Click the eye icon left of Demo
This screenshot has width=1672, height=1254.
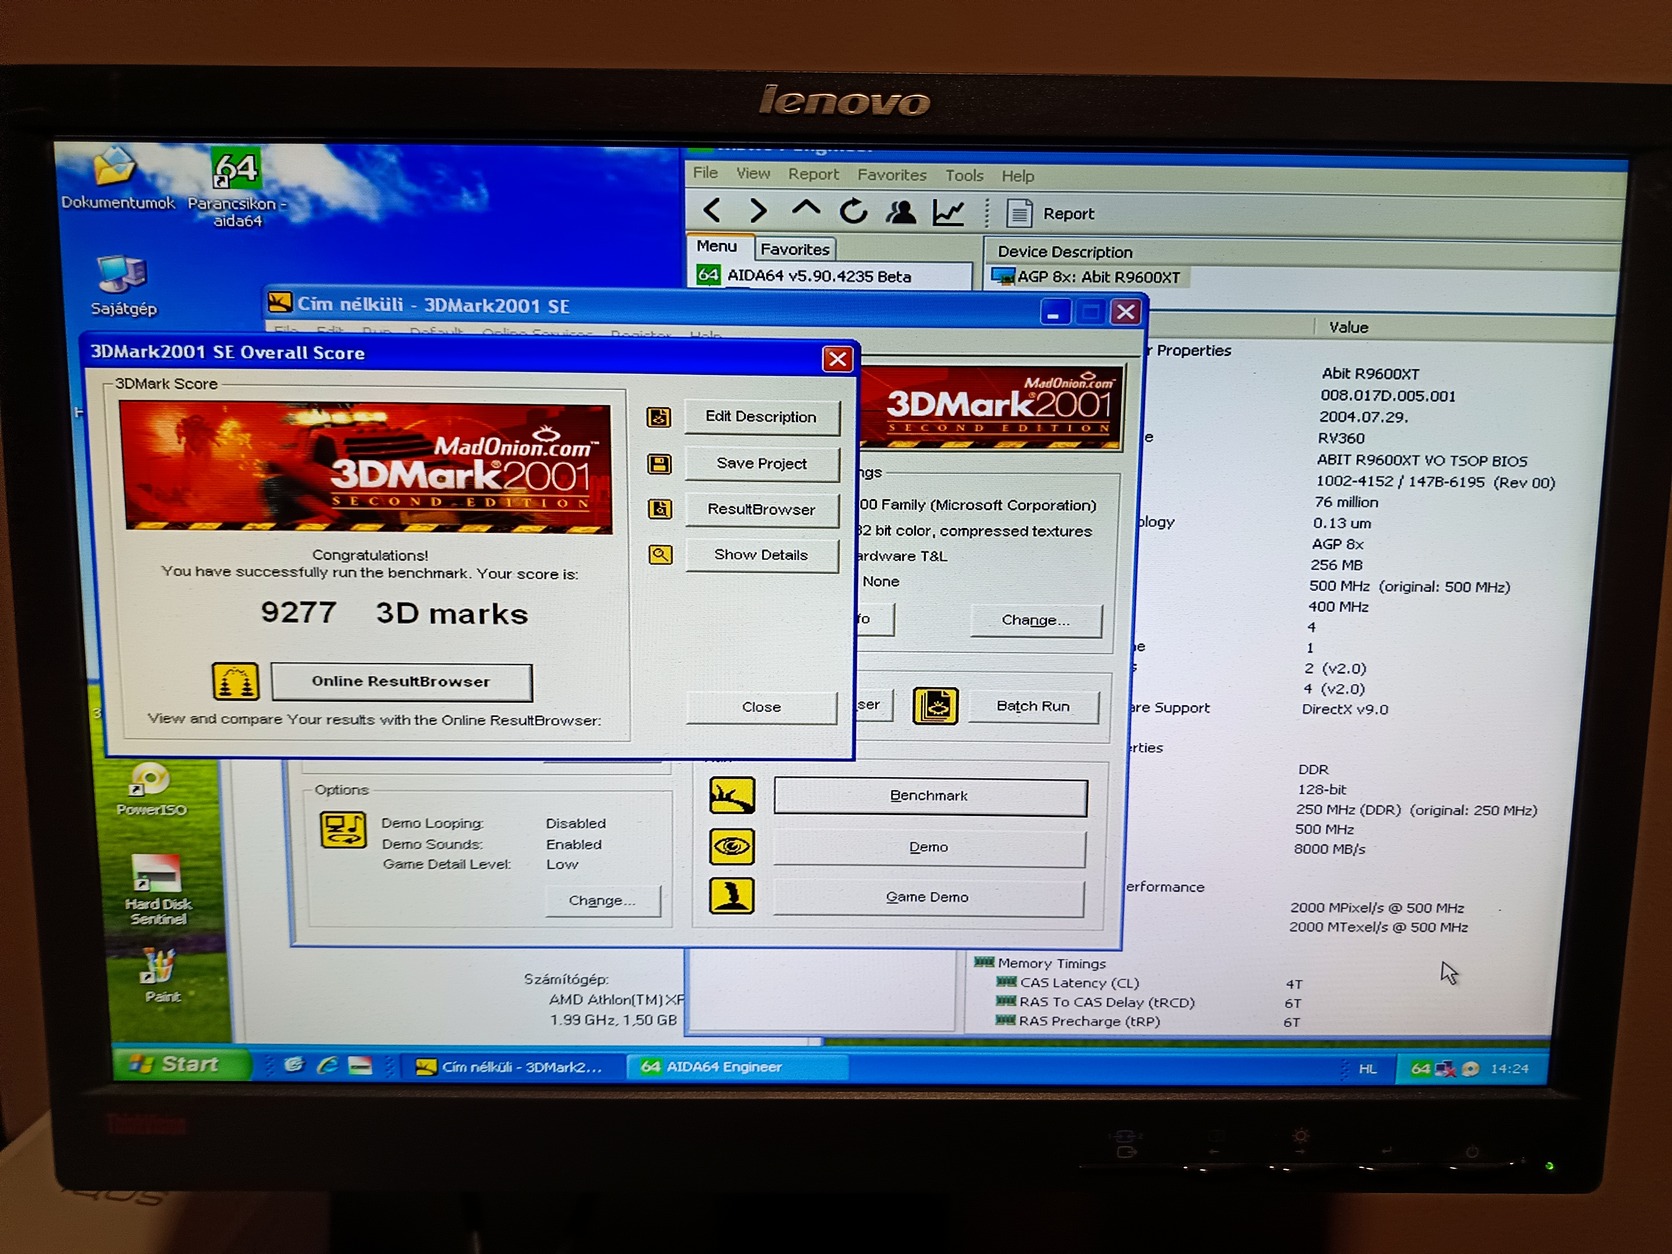coord(732,847)
